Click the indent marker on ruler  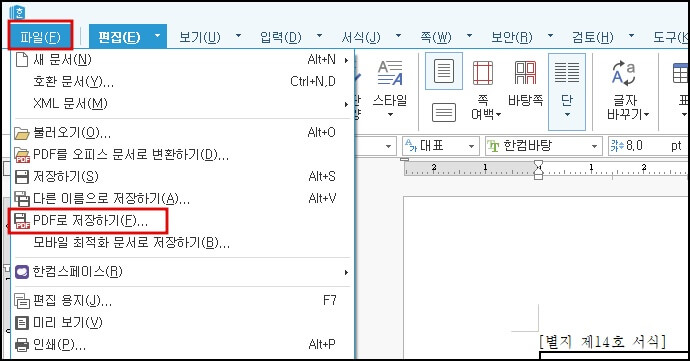point(539,169)
